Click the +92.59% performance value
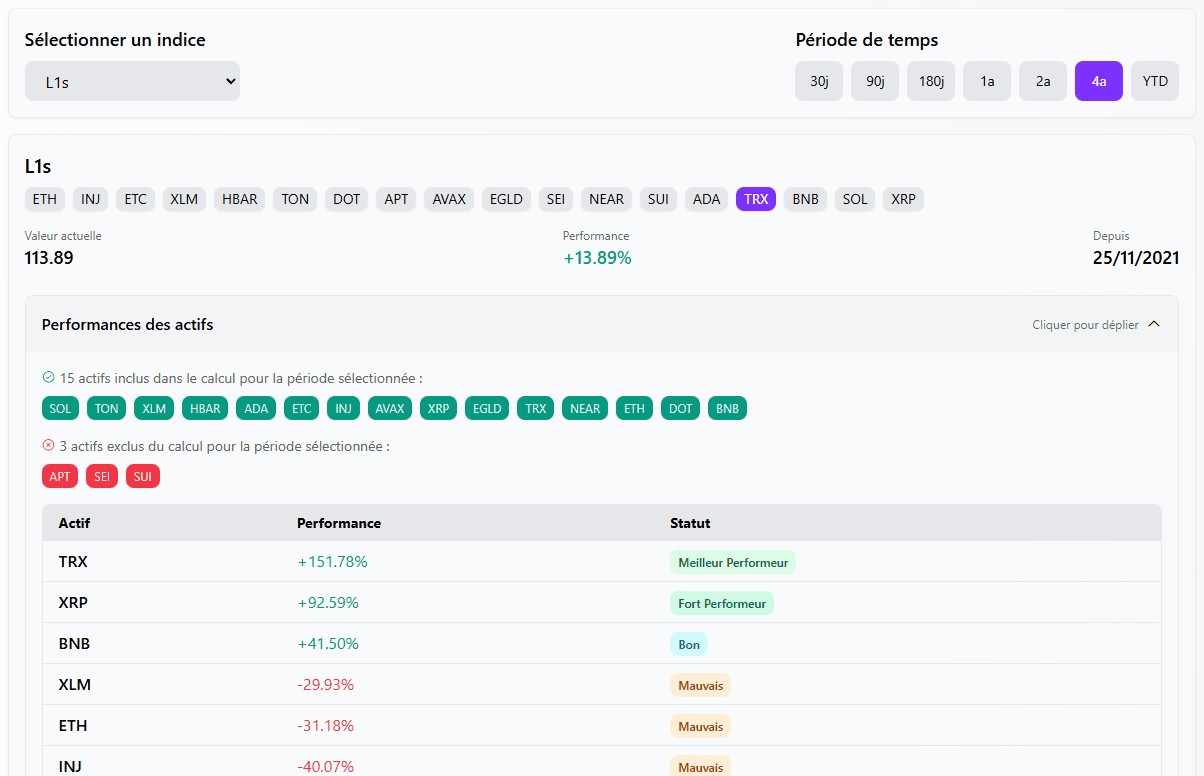This screenshot has width=1204, height=776. point(328,603)
